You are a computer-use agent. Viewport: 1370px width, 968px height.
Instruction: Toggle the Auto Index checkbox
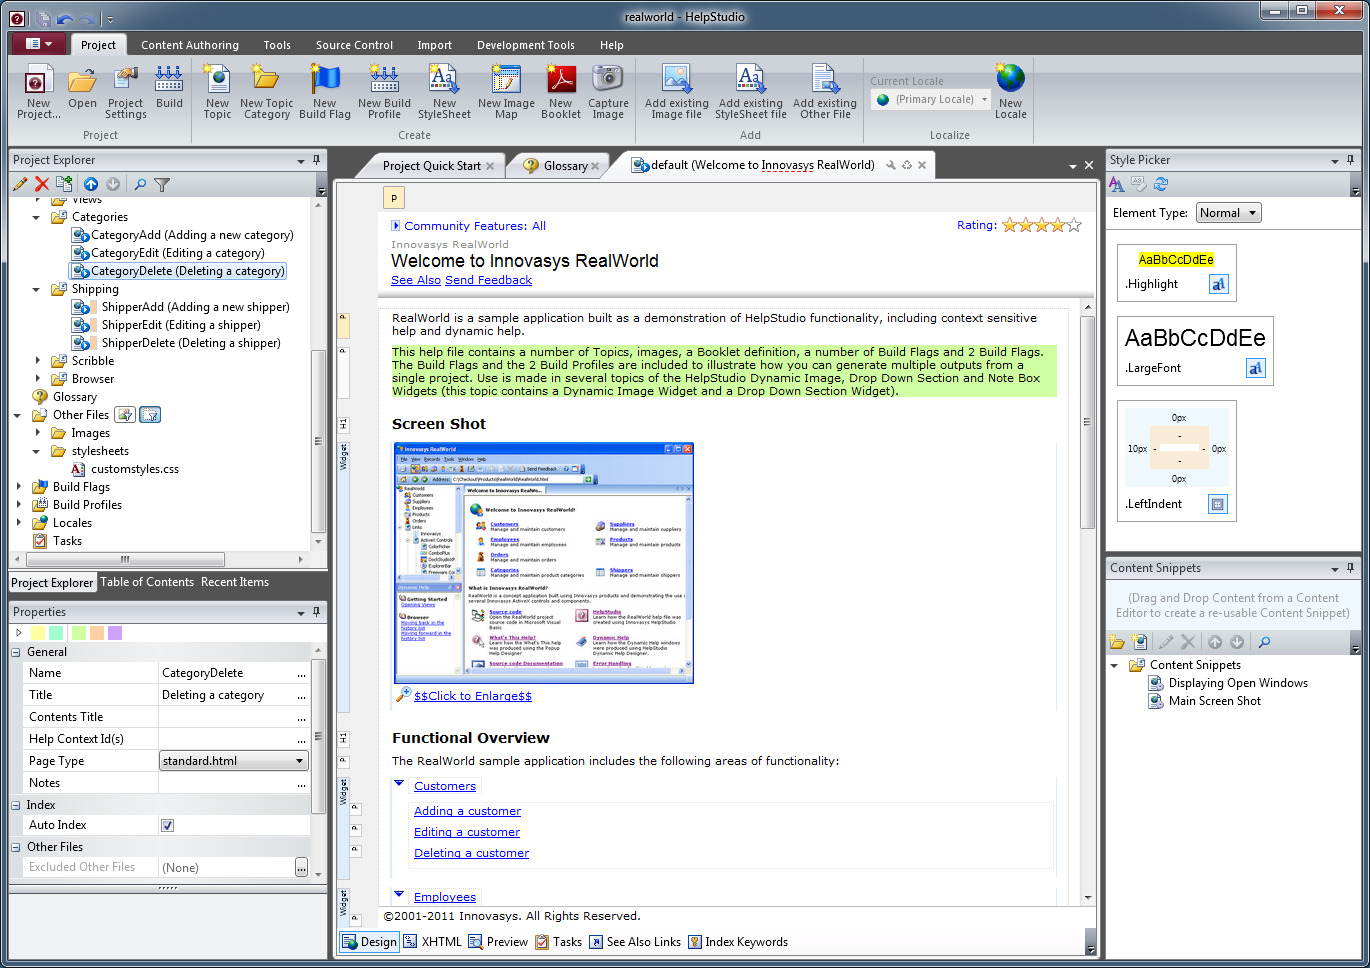(167, 825)
